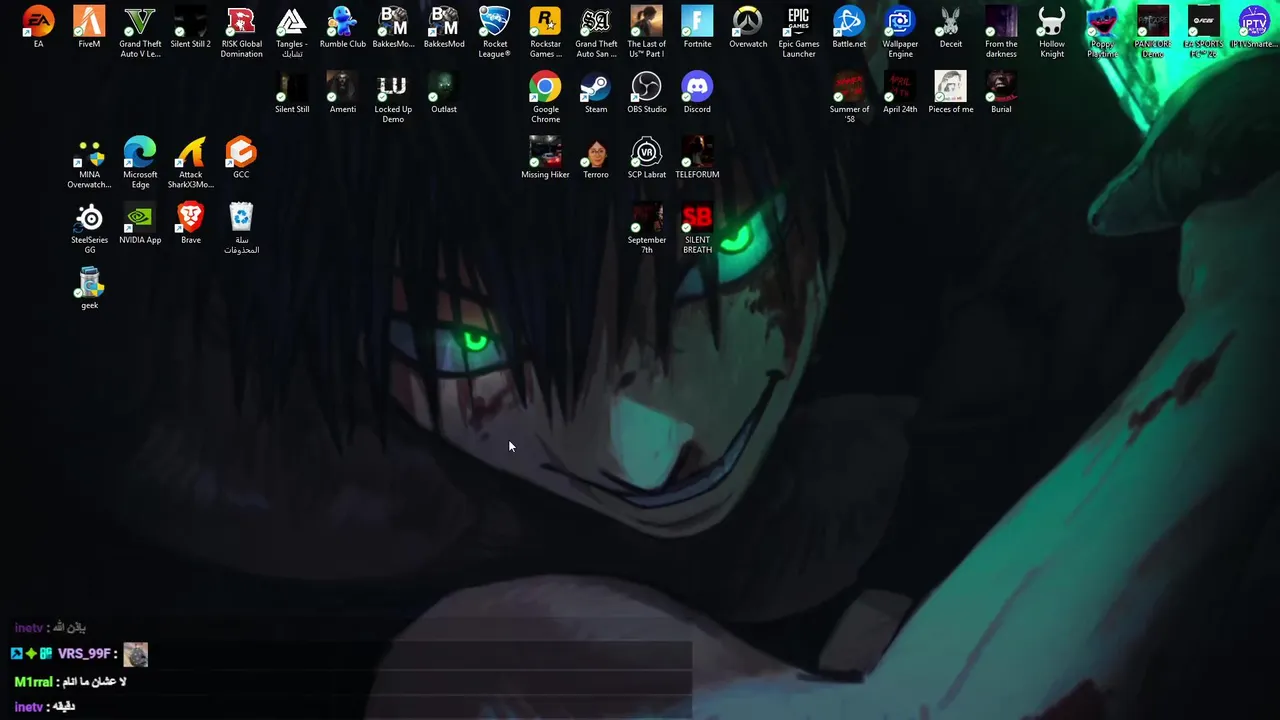Open Pieces of me icon
The width and height of the screenshot is (1280, 720).
[x=950, y=87]
